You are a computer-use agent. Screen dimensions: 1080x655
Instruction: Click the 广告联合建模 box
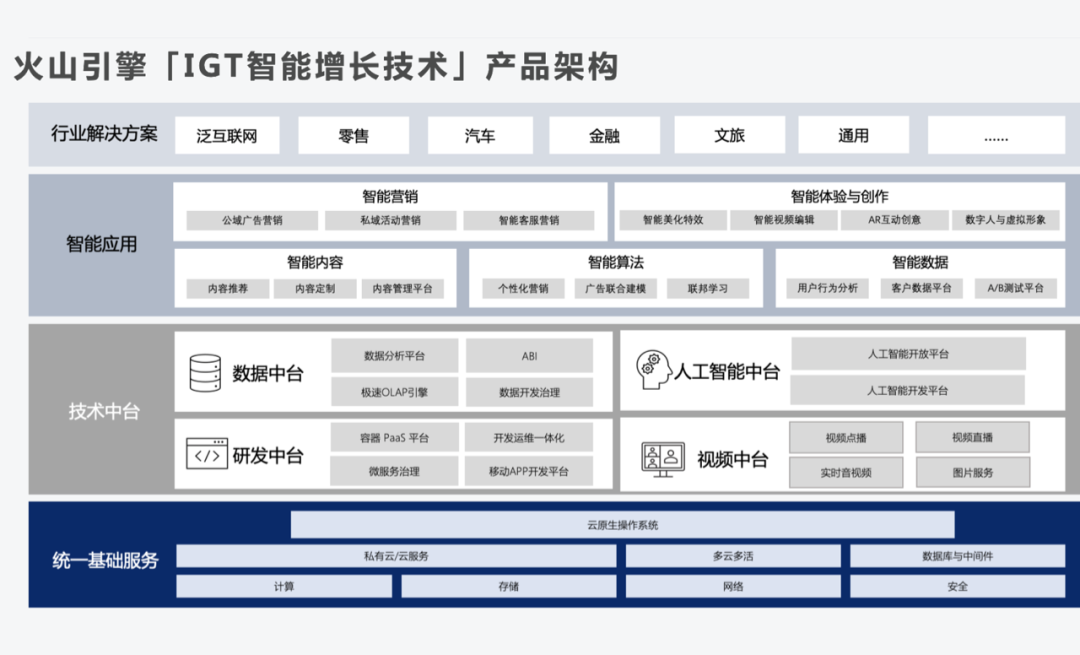click(x=616, y=289)
